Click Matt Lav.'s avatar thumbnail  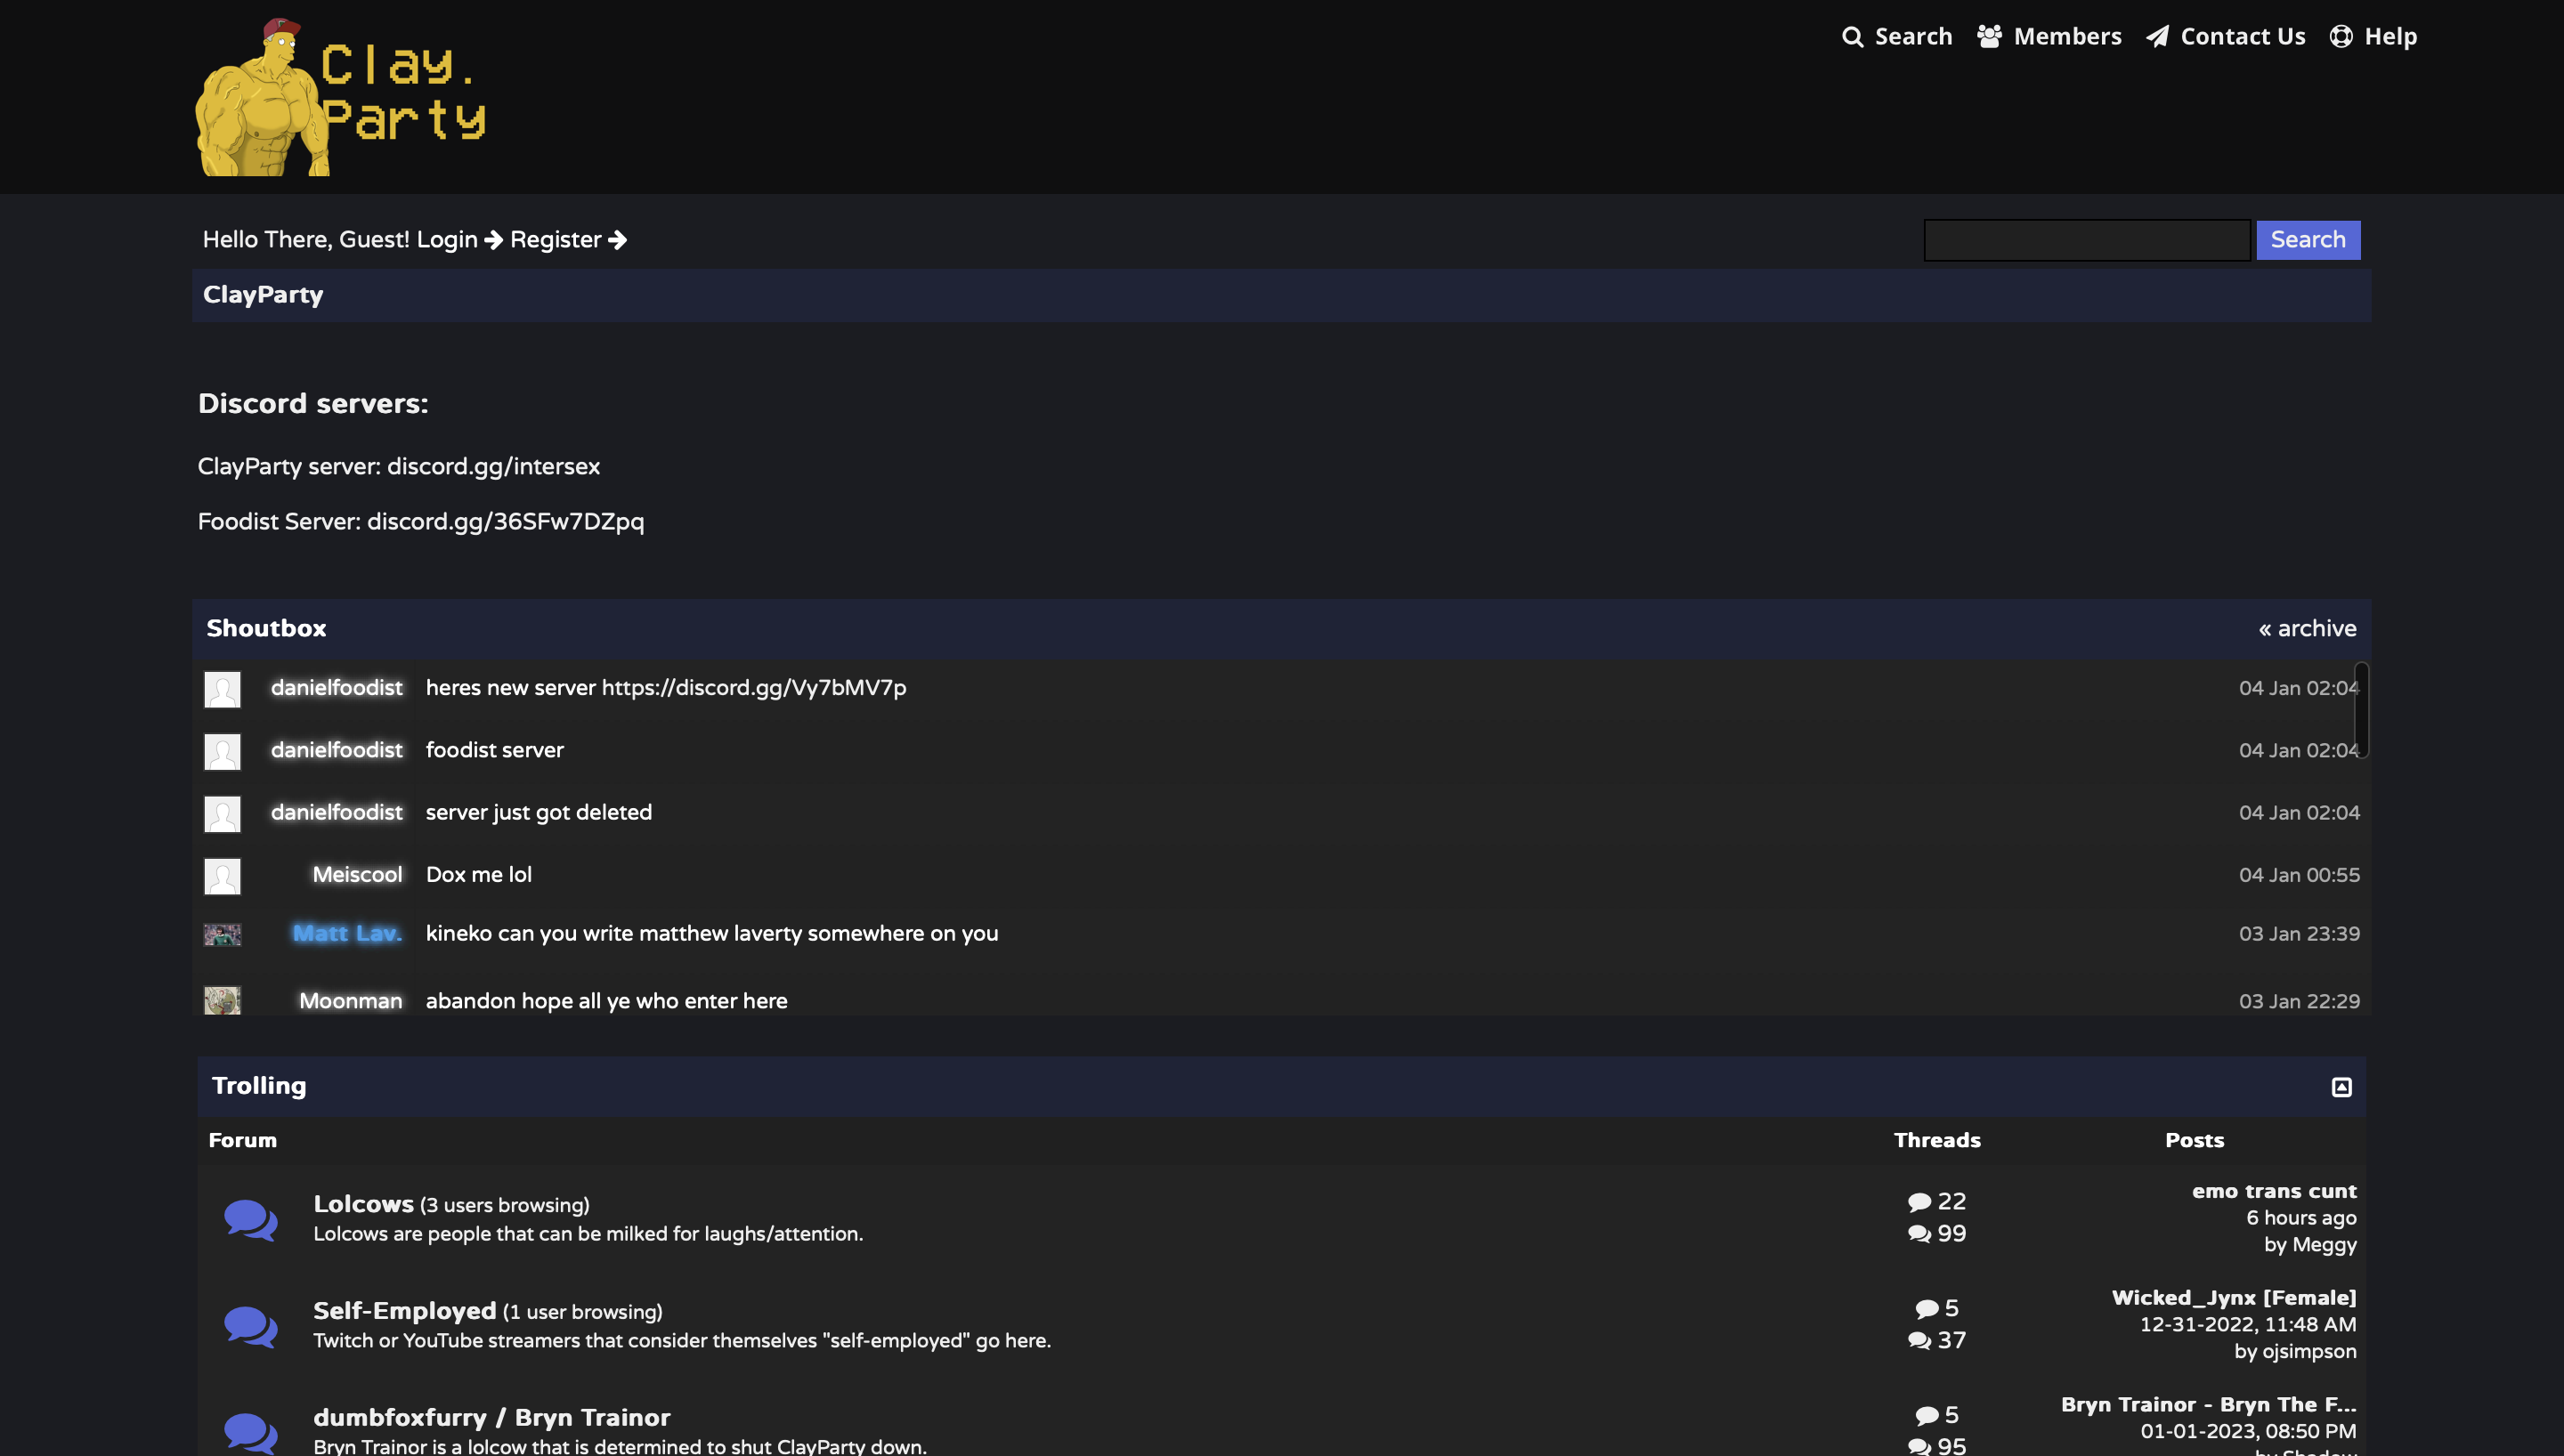222,934
